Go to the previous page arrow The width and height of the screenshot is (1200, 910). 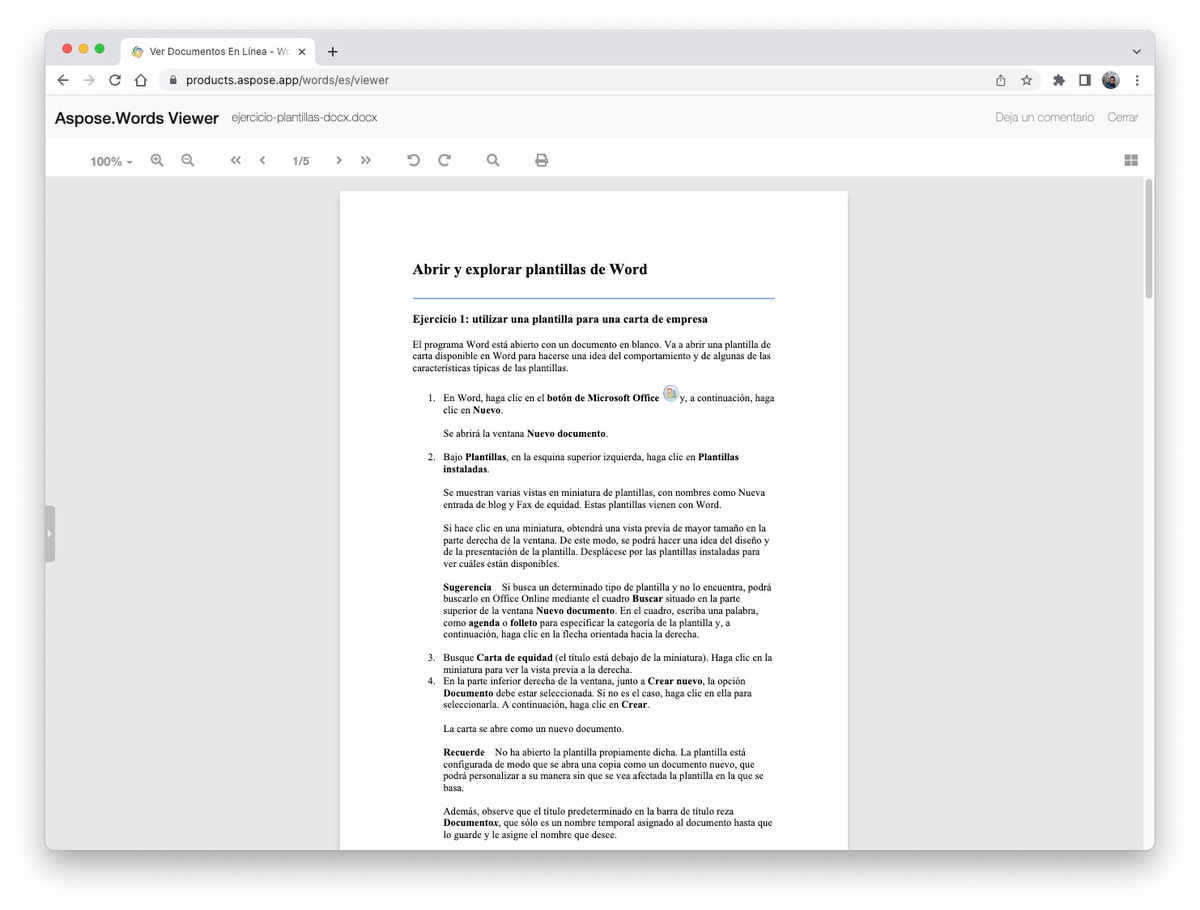[x=262, y=160]
